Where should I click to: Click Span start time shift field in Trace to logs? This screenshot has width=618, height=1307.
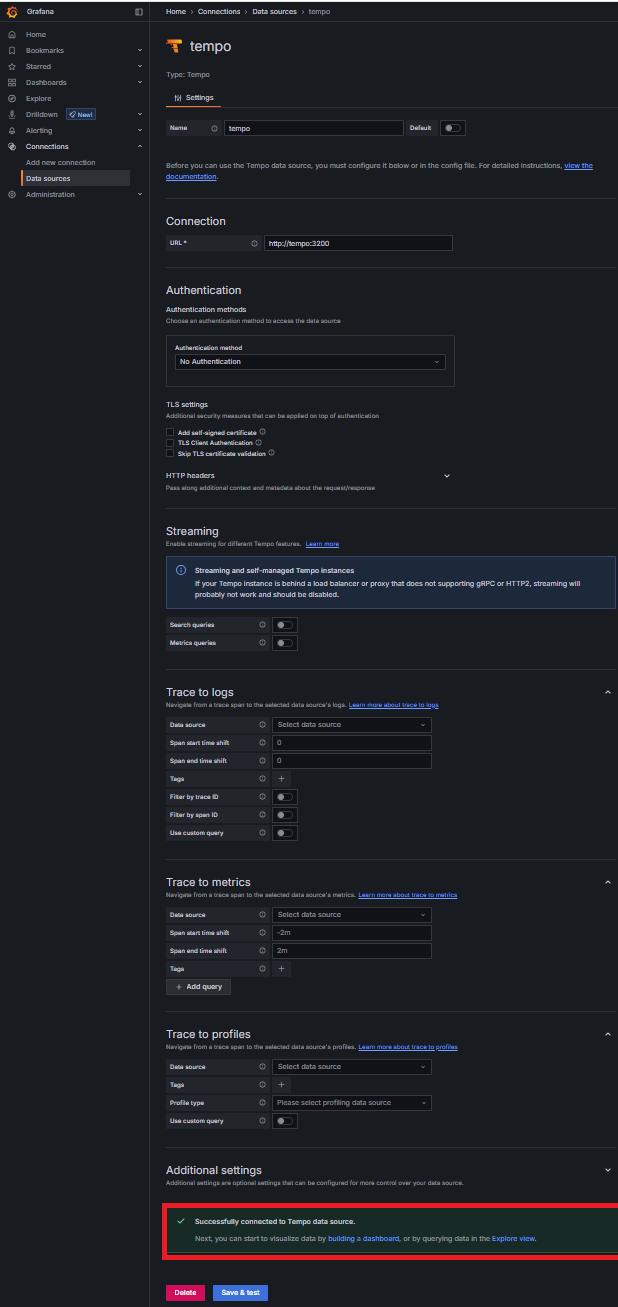click(352, 743)
